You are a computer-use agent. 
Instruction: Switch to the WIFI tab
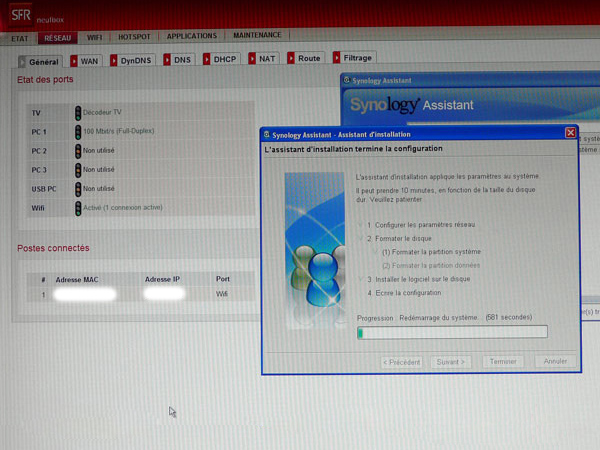[94, 37]
